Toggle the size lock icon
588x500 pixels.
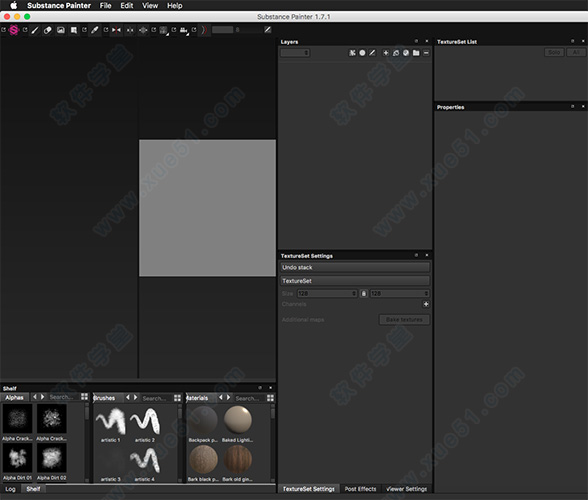364,293
